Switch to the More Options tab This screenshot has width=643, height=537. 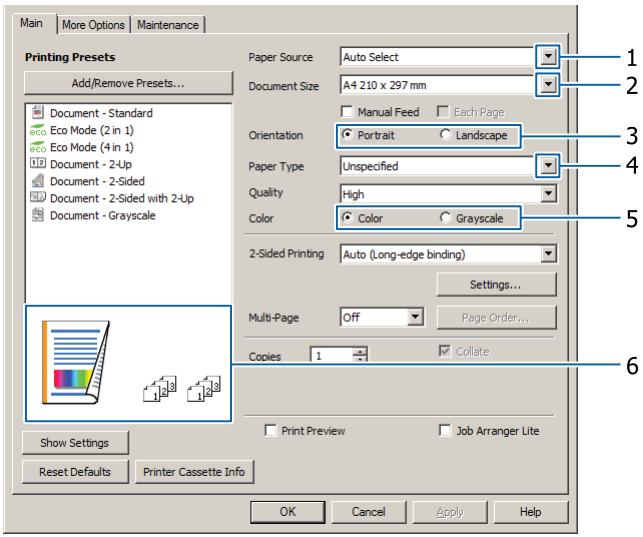coord(93,25)
